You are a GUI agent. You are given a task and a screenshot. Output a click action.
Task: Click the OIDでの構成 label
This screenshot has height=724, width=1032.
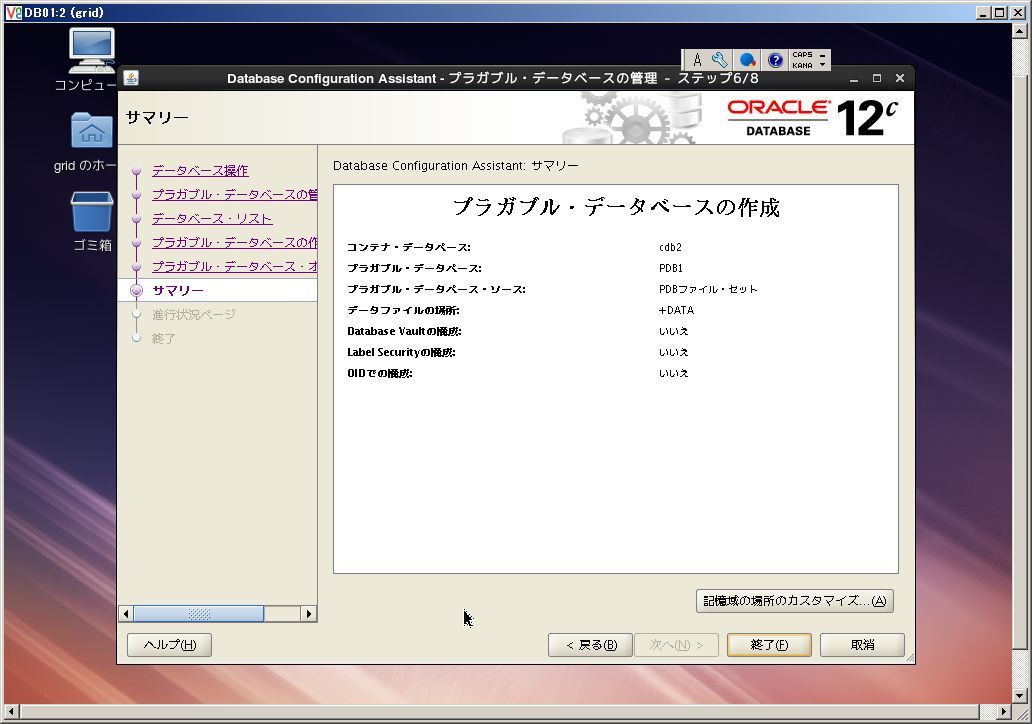pos(380,374)
